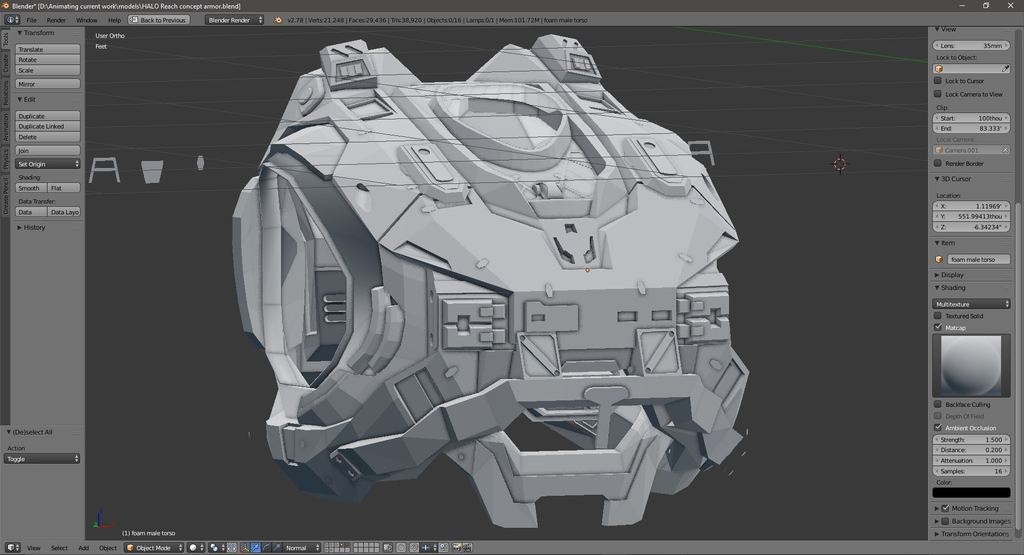
Task: Click the pivot point selector icon
Action: pyautogui.click(x=215, y=547)
